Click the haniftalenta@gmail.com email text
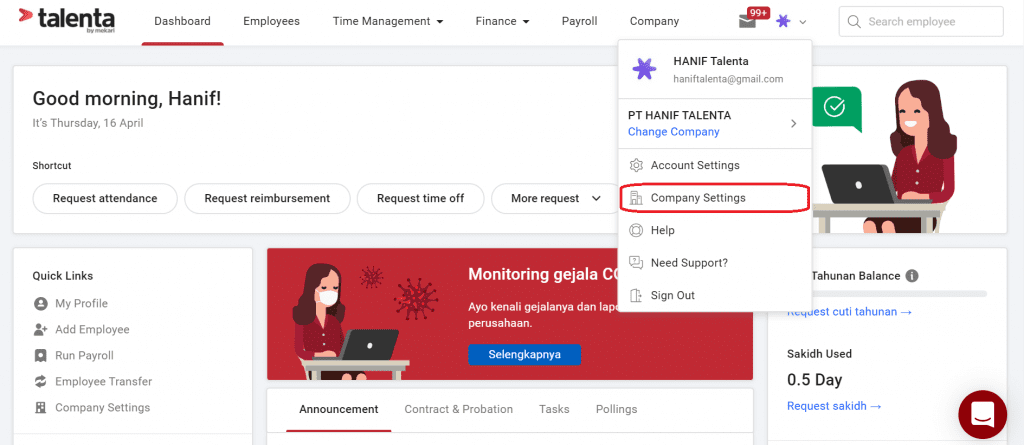1024x445 pixels. tap(728, 79)
